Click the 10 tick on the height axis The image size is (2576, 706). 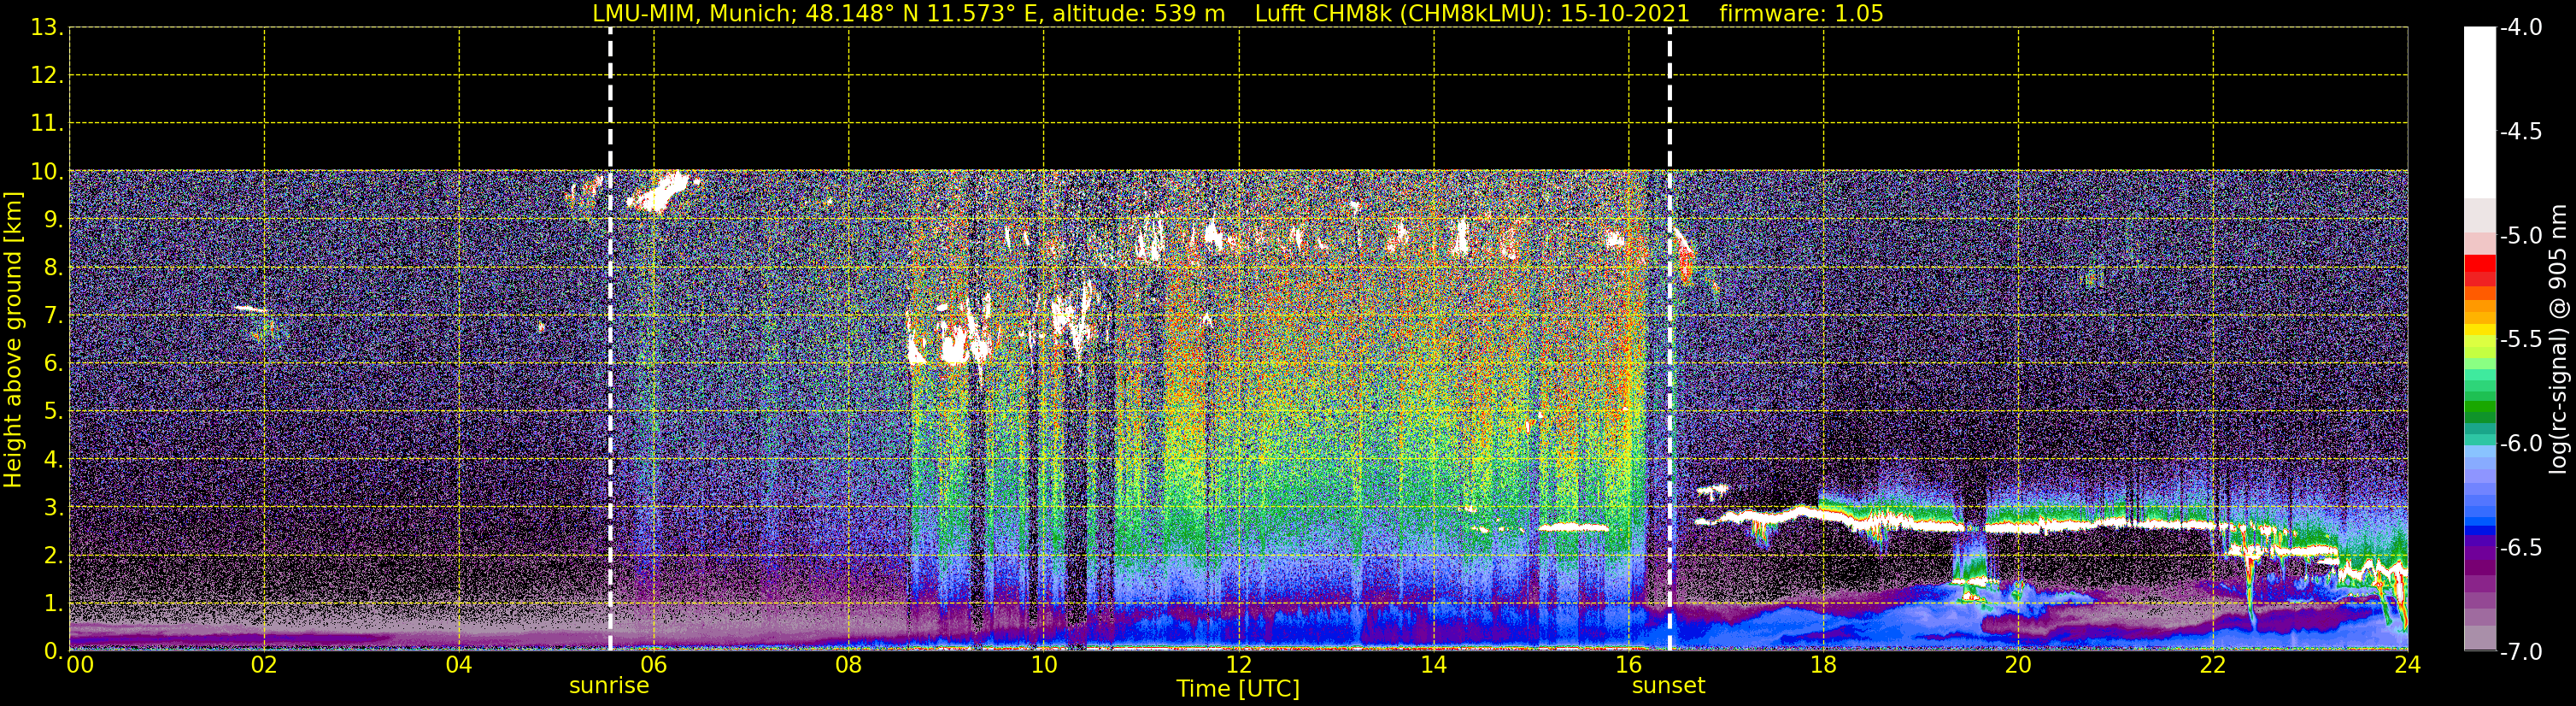point(45,172)
